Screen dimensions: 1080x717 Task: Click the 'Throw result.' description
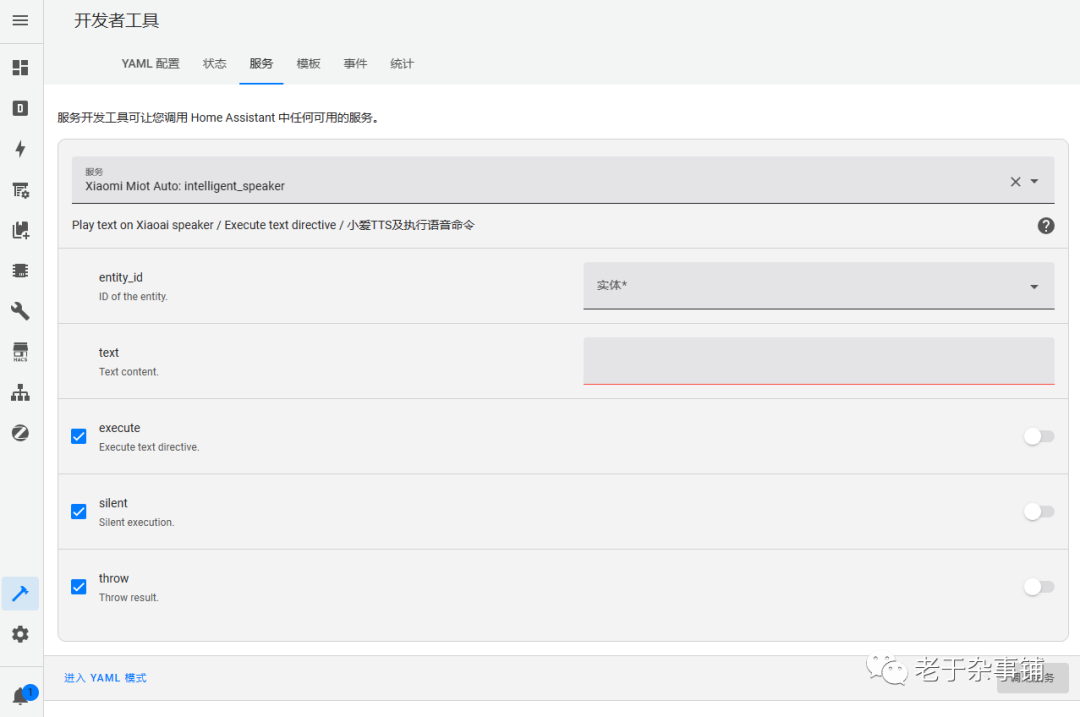(129, 597)
